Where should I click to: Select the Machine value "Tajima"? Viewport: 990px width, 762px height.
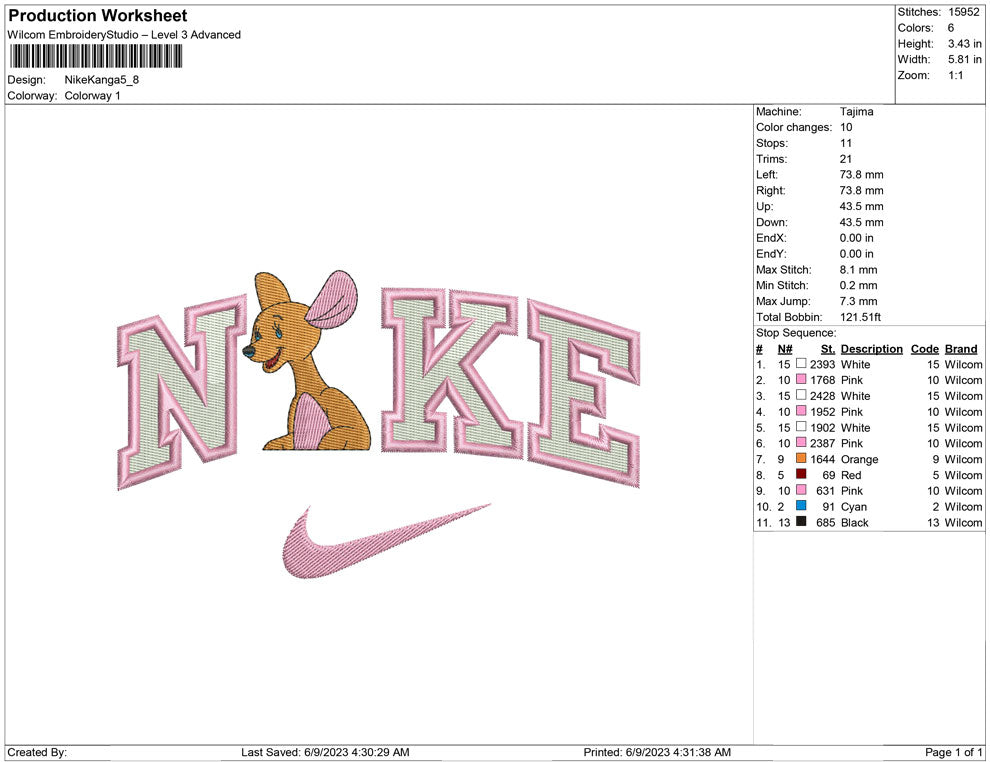pos(857,112)
